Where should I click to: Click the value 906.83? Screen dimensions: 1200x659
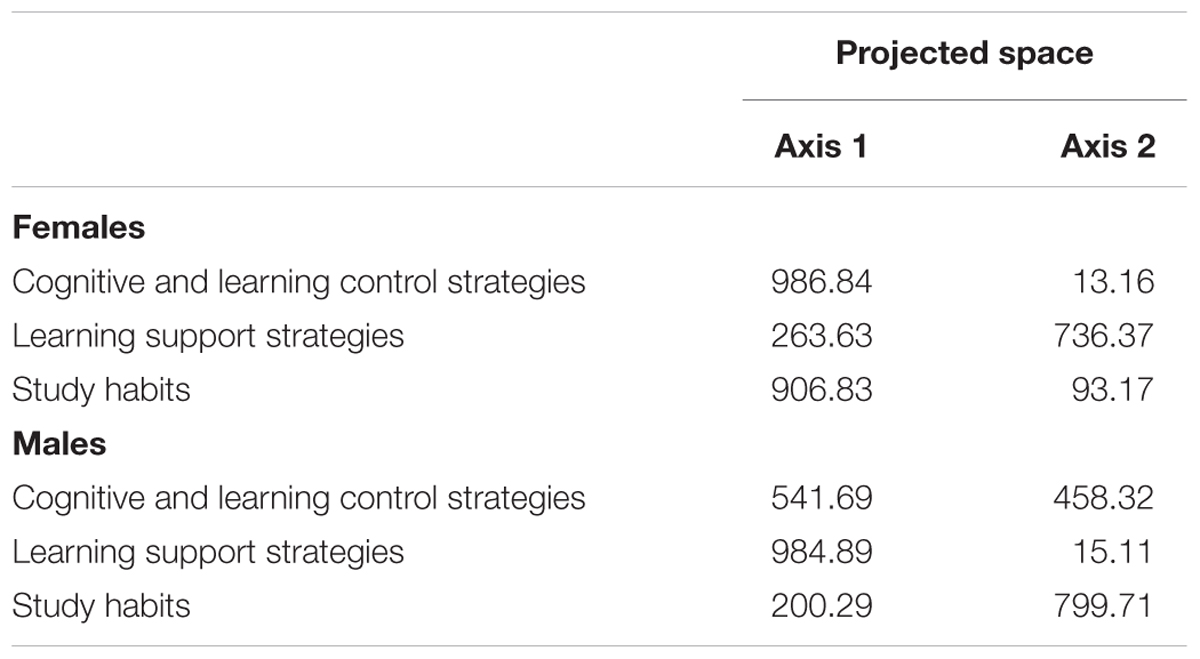(821, 389)
